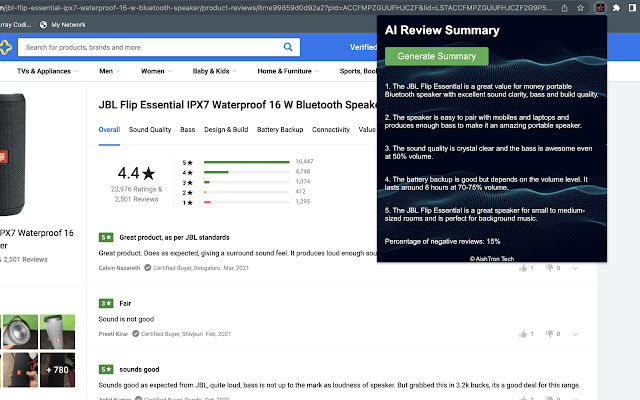This screenshot has width=640, height=400.
Task: Open the My Network bookmark
Action: point(62,24)
